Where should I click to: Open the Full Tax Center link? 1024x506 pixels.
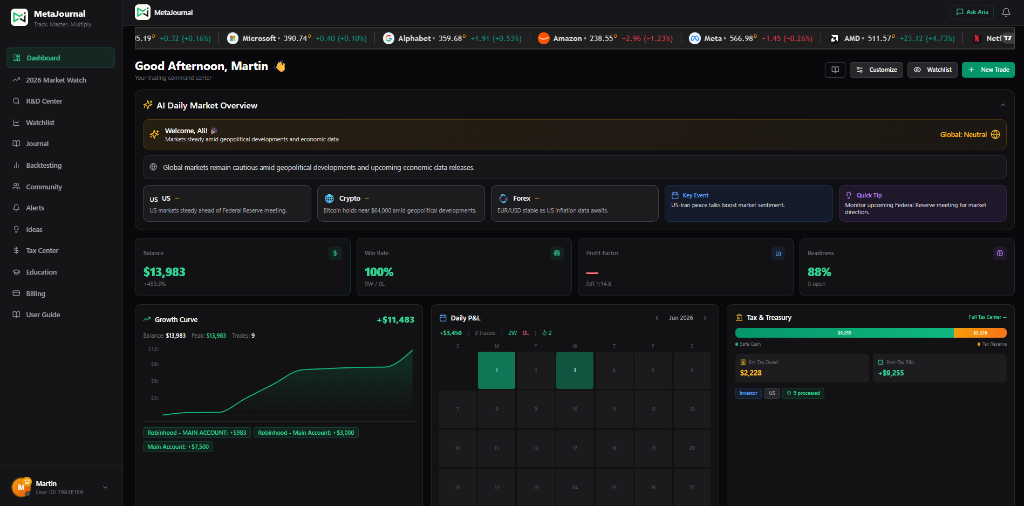pos(987,317)
